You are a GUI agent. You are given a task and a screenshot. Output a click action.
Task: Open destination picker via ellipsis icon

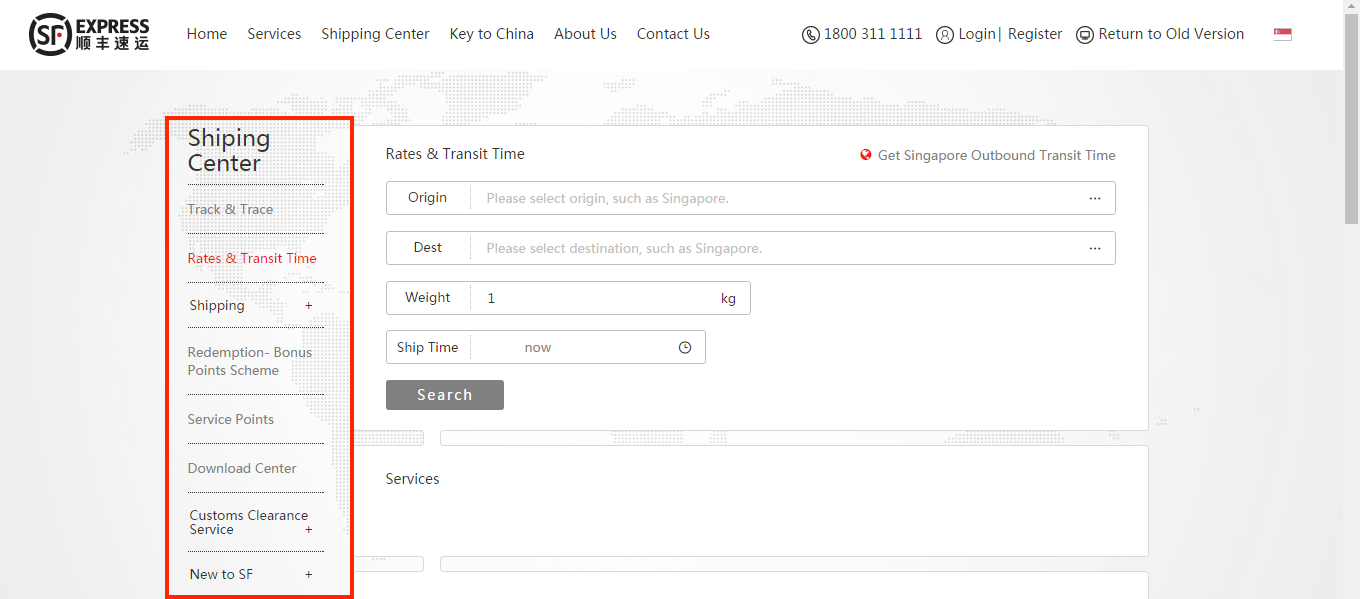click(1095, 248)
